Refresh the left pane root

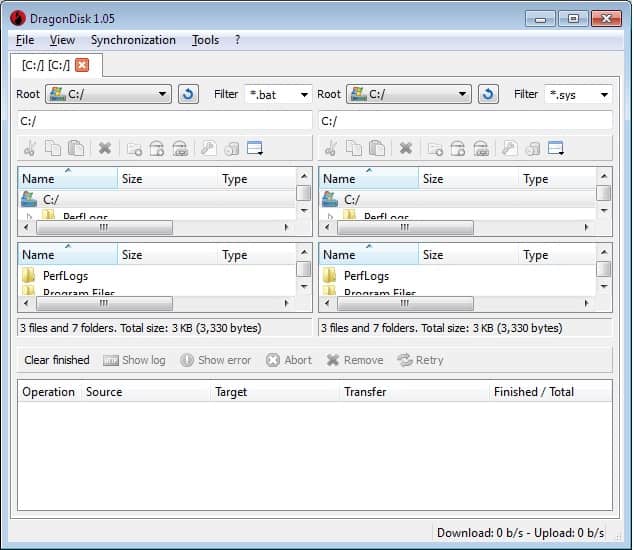click(188, 94)
